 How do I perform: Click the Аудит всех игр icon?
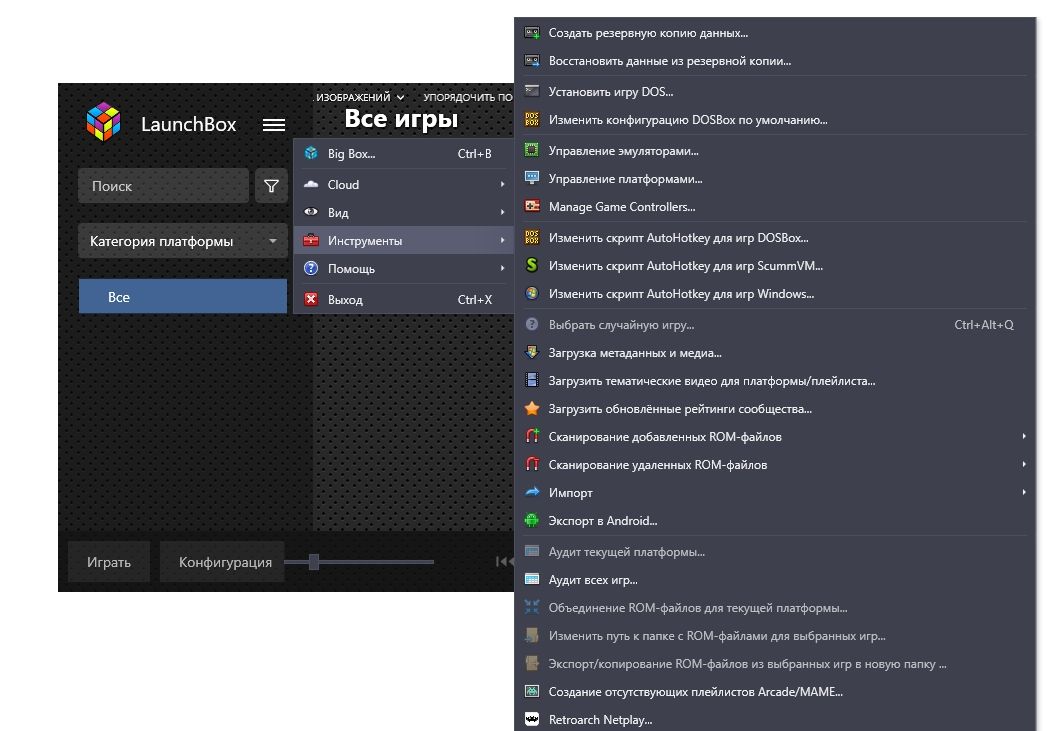[x=532, y=580]
